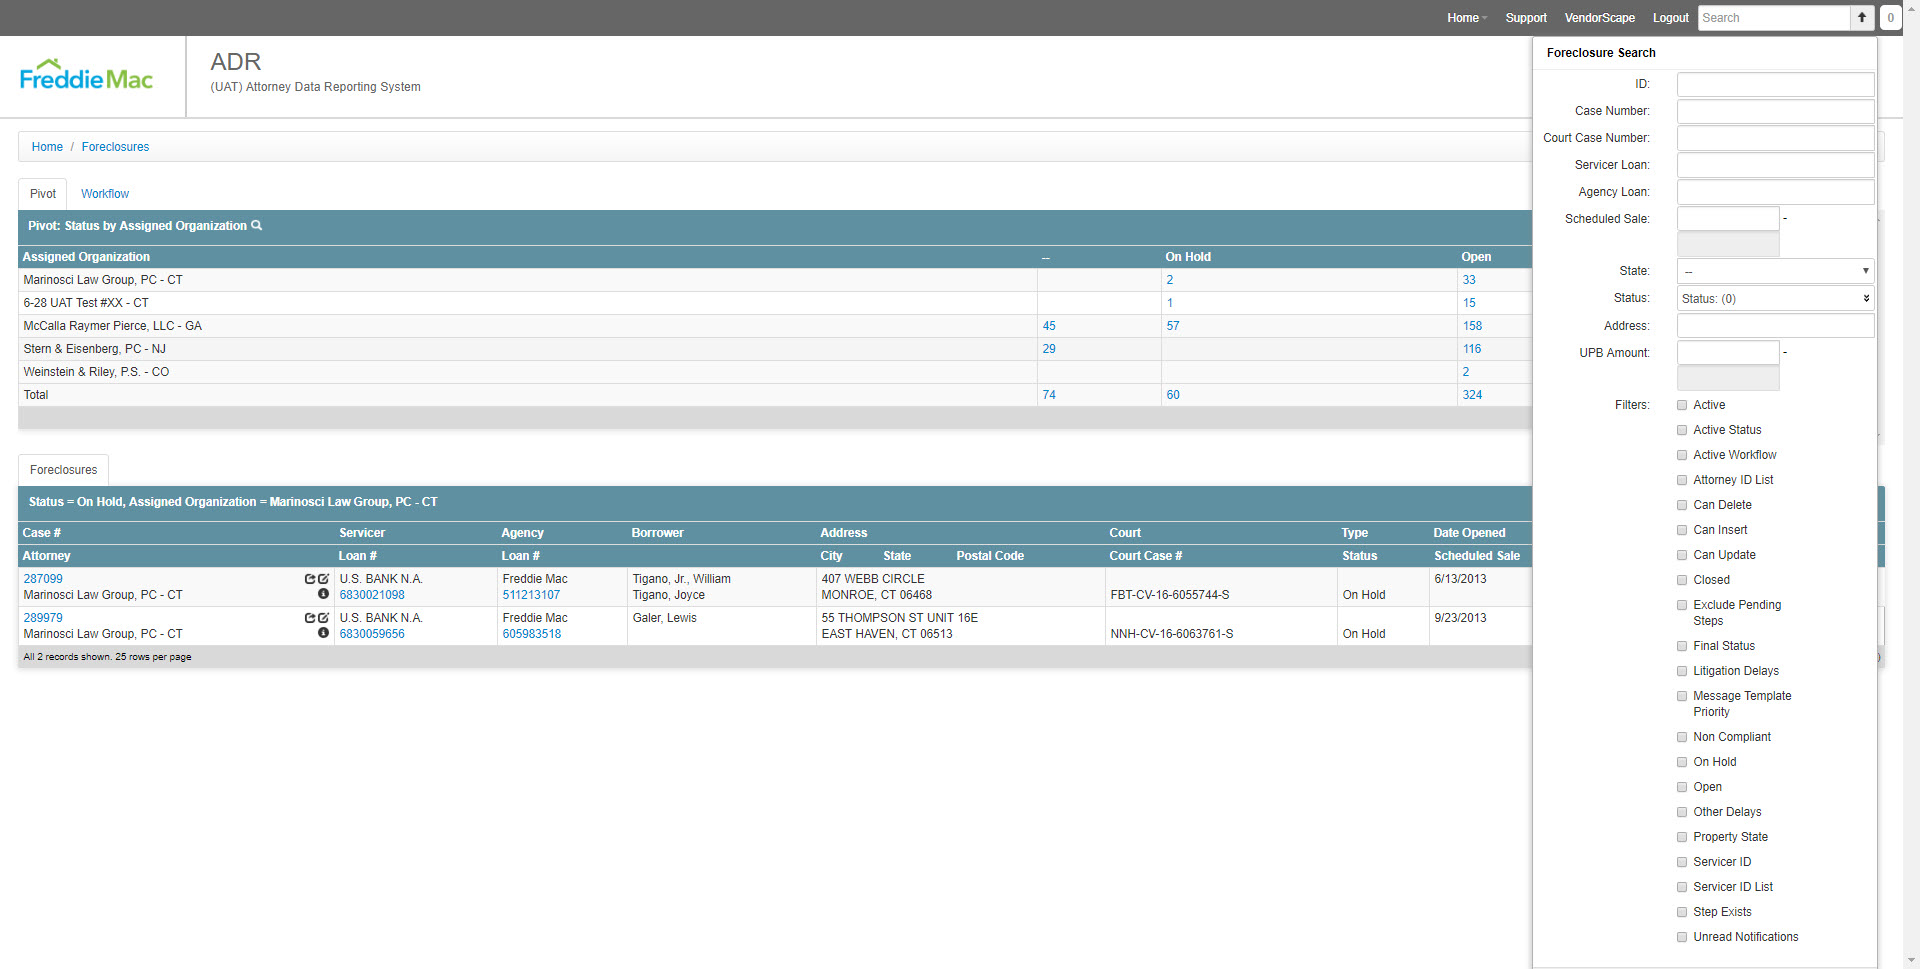The width and height of the screenshot is (1920, 969).
Task: Click the Weinstein & Riley, P.S. - CO row
Action: (x=775, y=372)
